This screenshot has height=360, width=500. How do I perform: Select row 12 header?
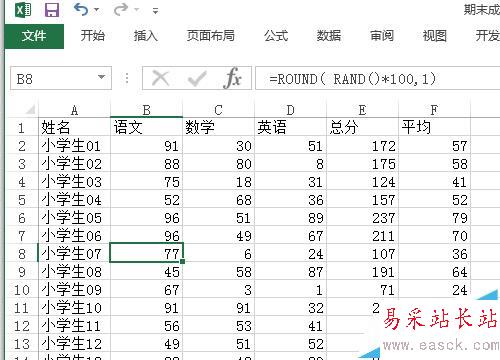pos(22,326)
